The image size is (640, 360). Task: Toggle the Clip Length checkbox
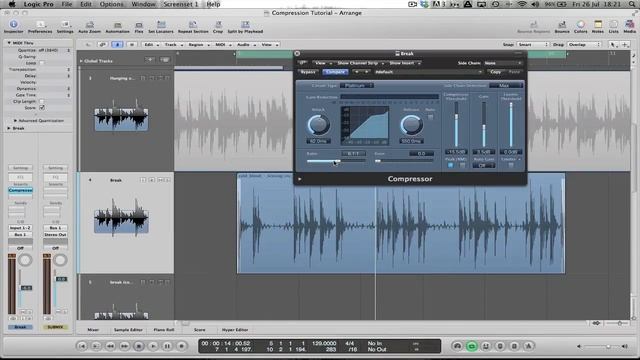coord(42,101)
